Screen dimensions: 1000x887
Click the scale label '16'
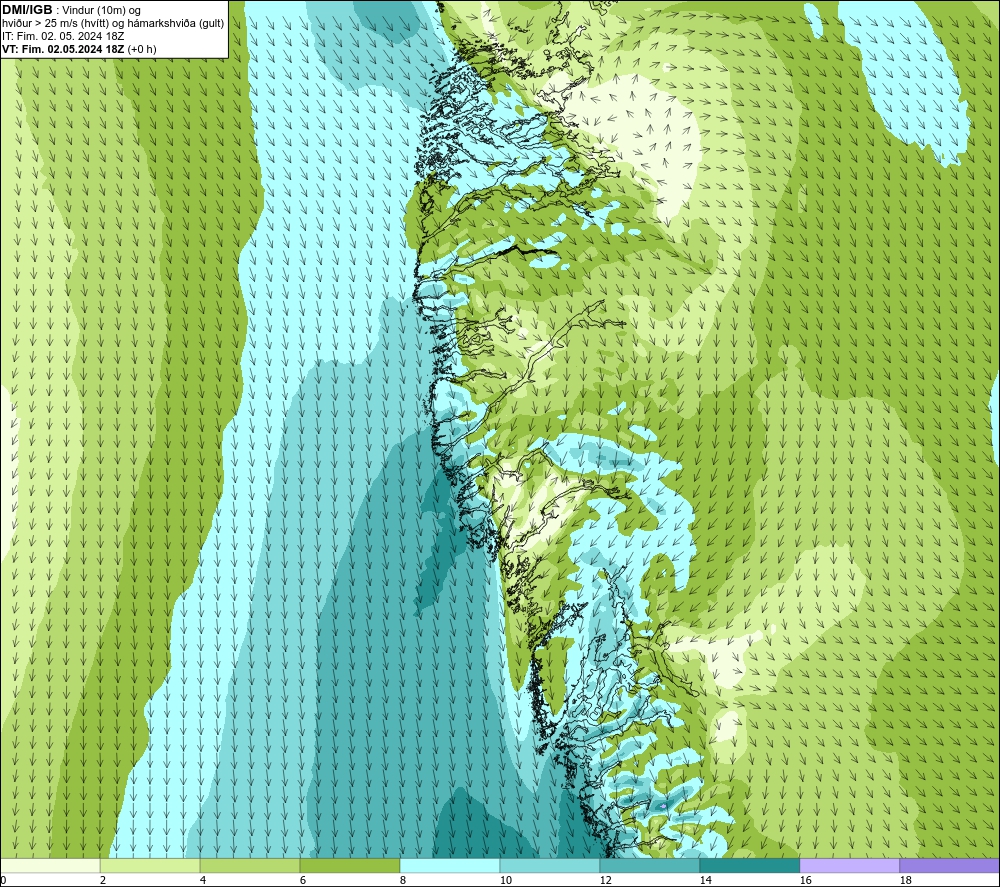click(x=805, y=881)
